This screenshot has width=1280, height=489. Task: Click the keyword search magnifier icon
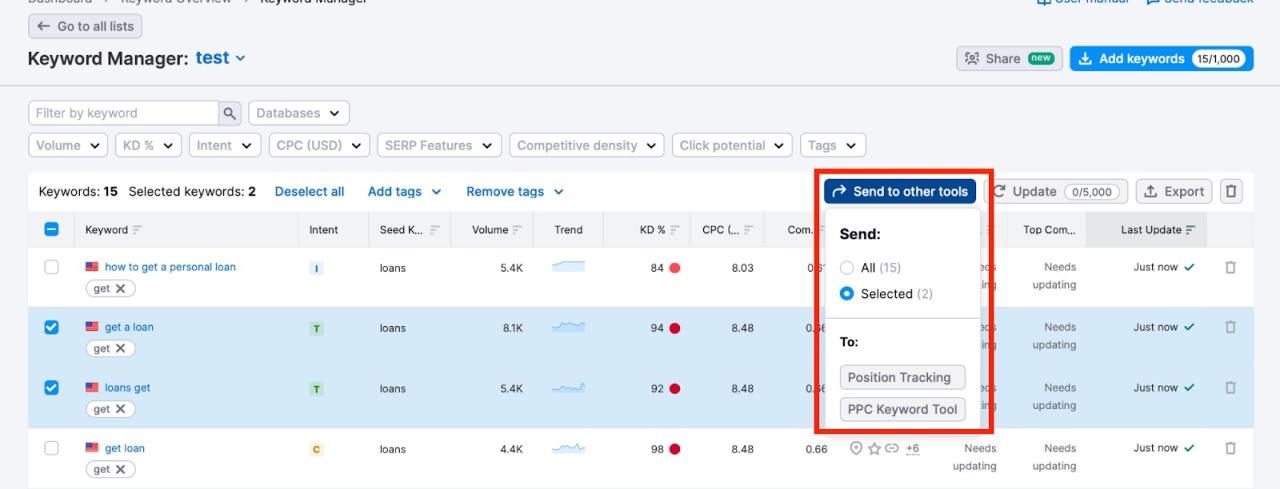click(230, 113)
